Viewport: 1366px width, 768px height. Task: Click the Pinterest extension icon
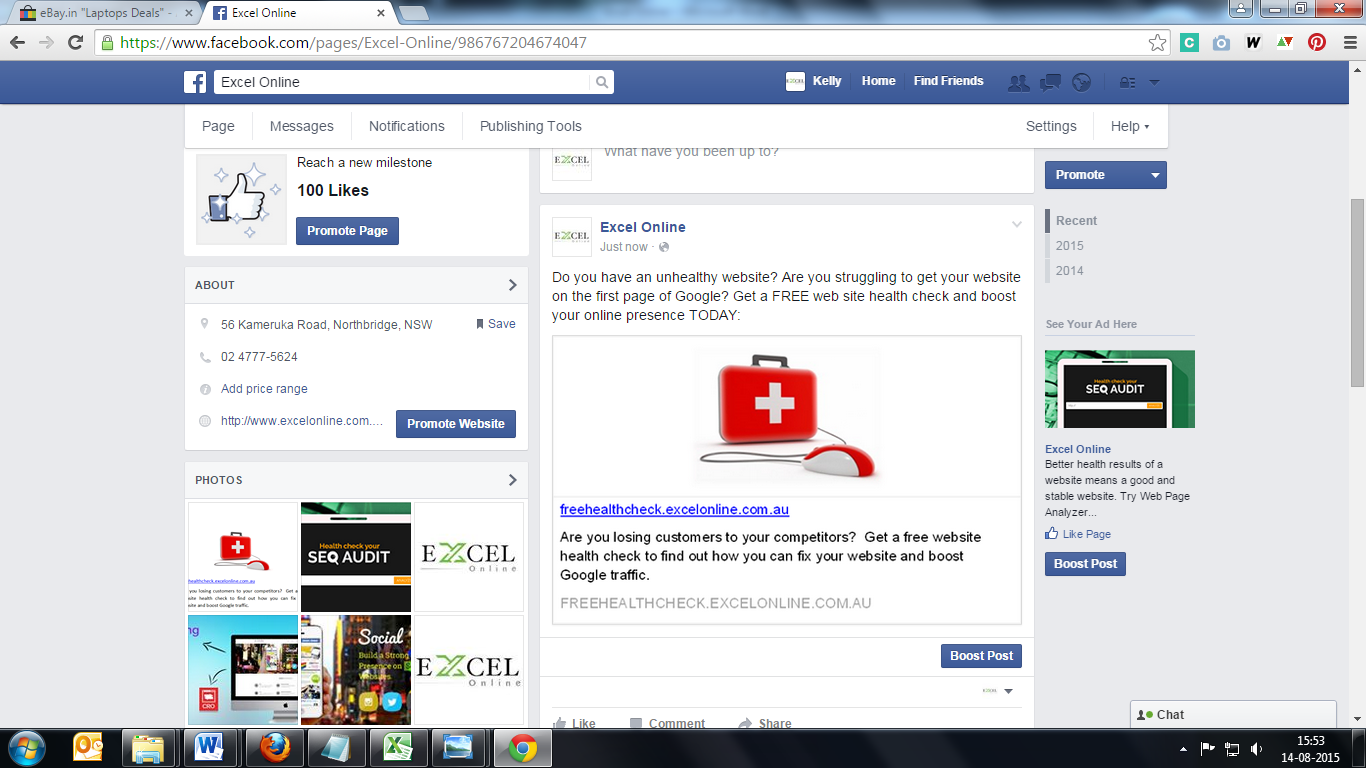[1317, 43]
